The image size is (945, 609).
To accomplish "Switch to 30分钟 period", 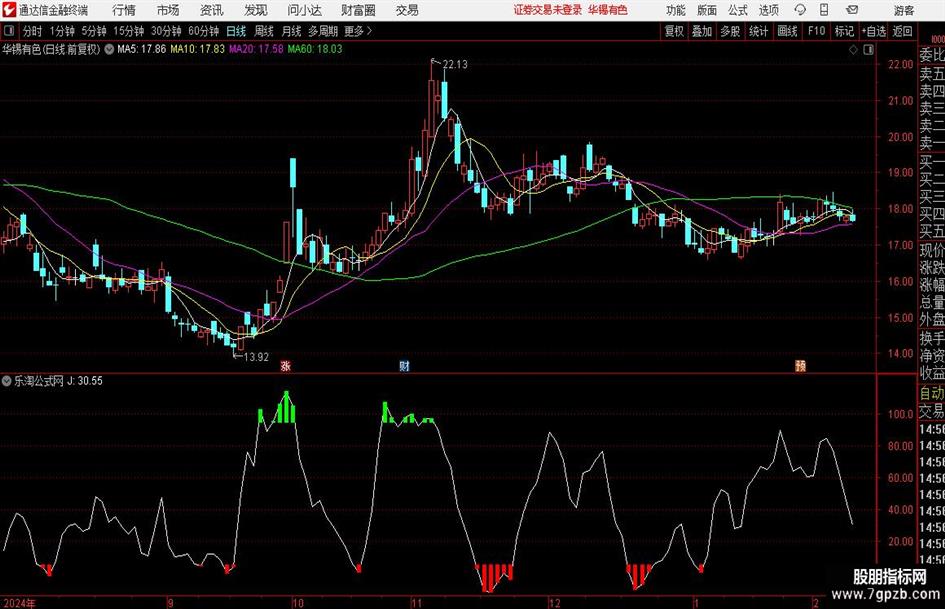I will click(166, 31).
